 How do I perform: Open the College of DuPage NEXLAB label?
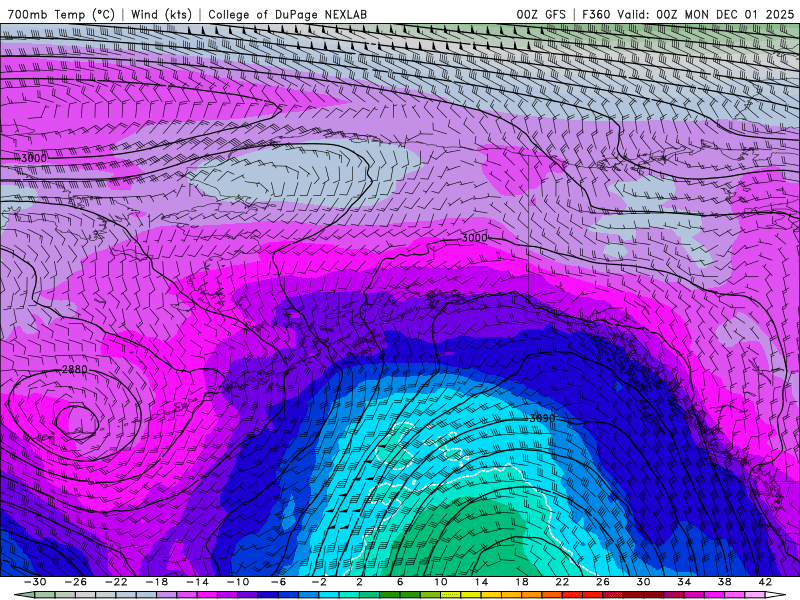tap(286, 14)
